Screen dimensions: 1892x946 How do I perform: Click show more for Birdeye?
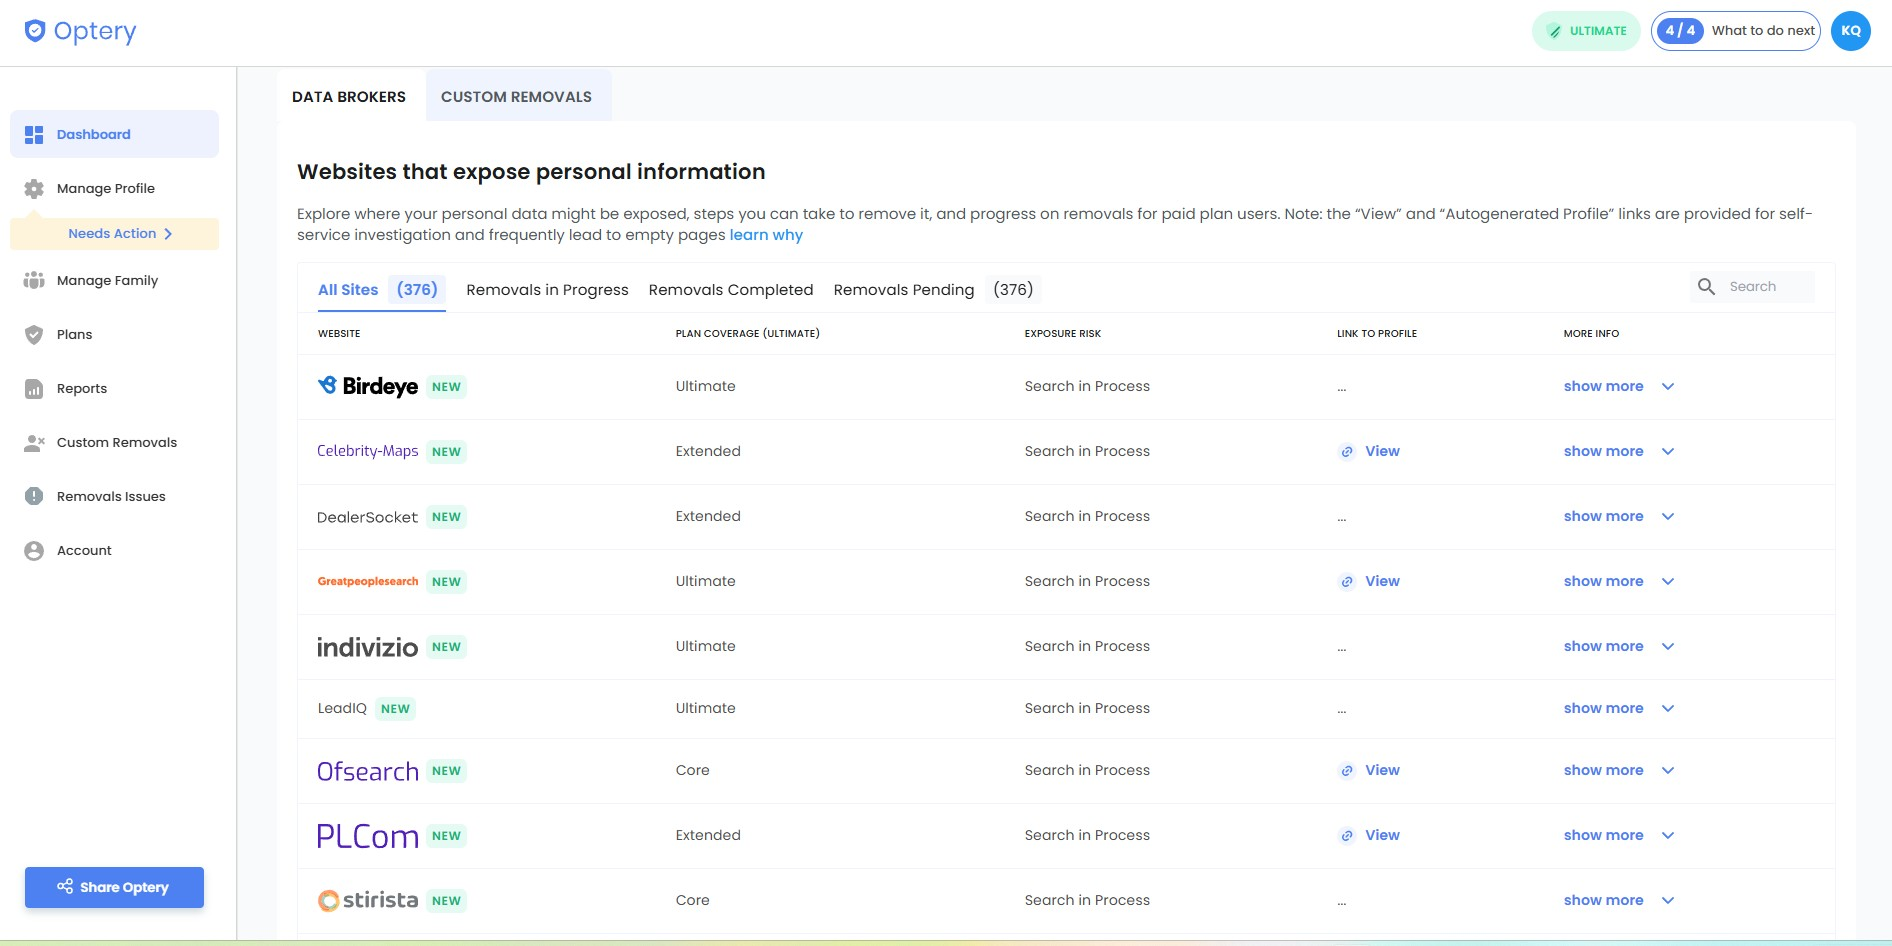click(1603, 387)
